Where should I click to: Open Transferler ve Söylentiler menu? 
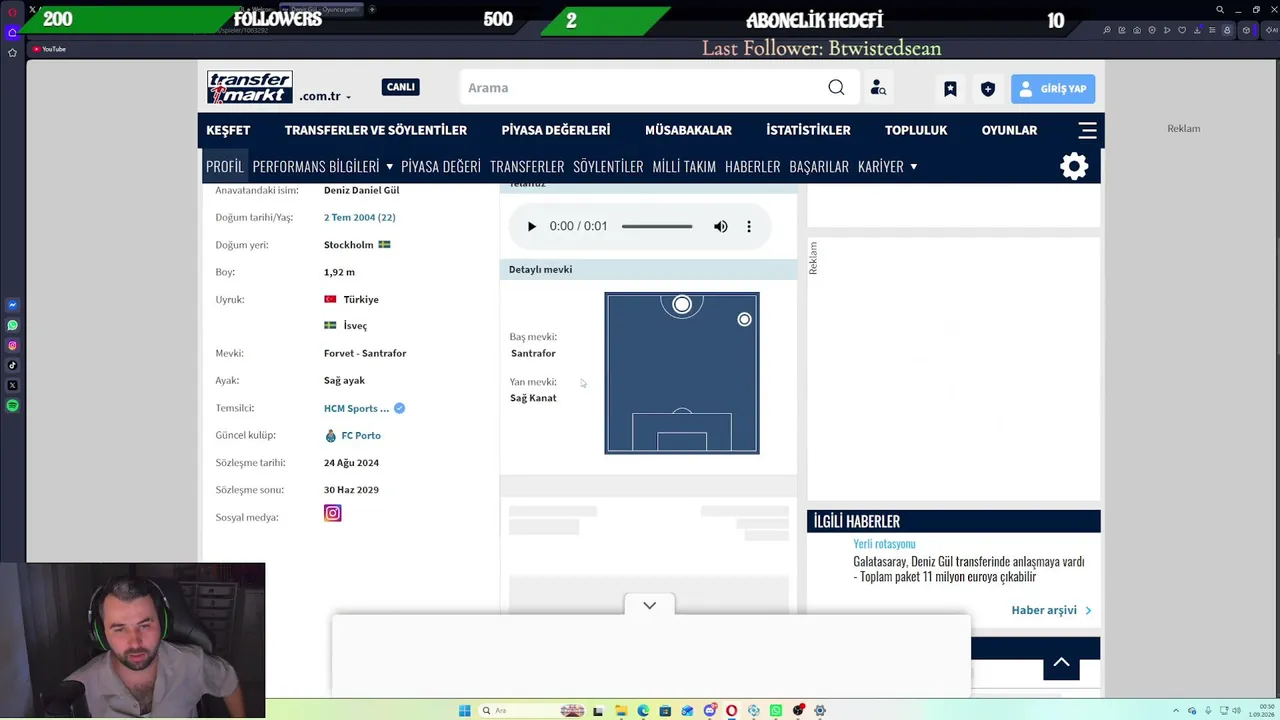click(376, 130)
